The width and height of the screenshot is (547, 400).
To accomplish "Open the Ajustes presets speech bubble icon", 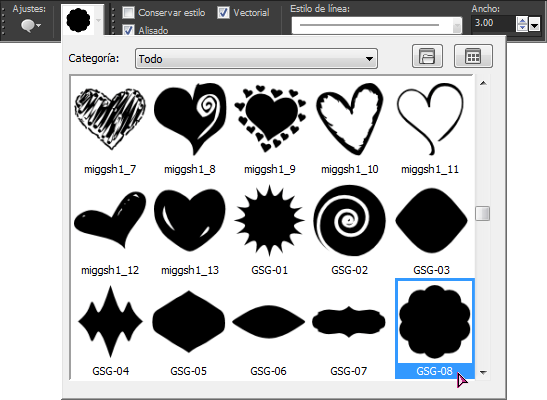I will point(31,26).
